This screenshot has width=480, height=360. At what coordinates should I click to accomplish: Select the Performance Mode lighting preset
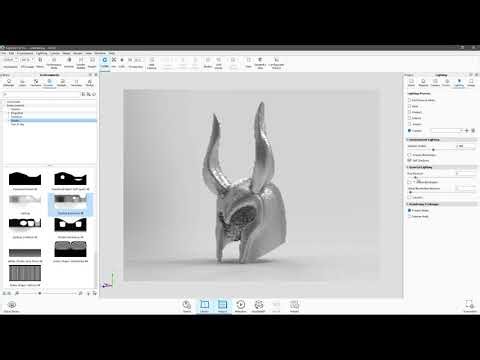[x=410, y=100]
